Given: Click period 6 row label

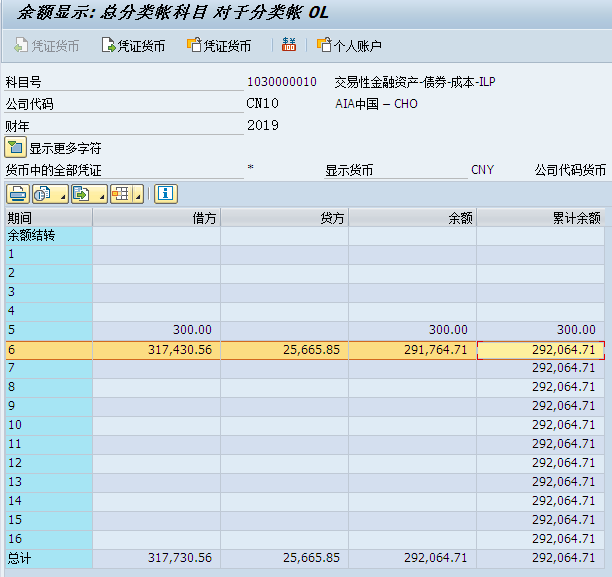Looking at the screenshot, I should pyautogui.click(x=49, y=350).
